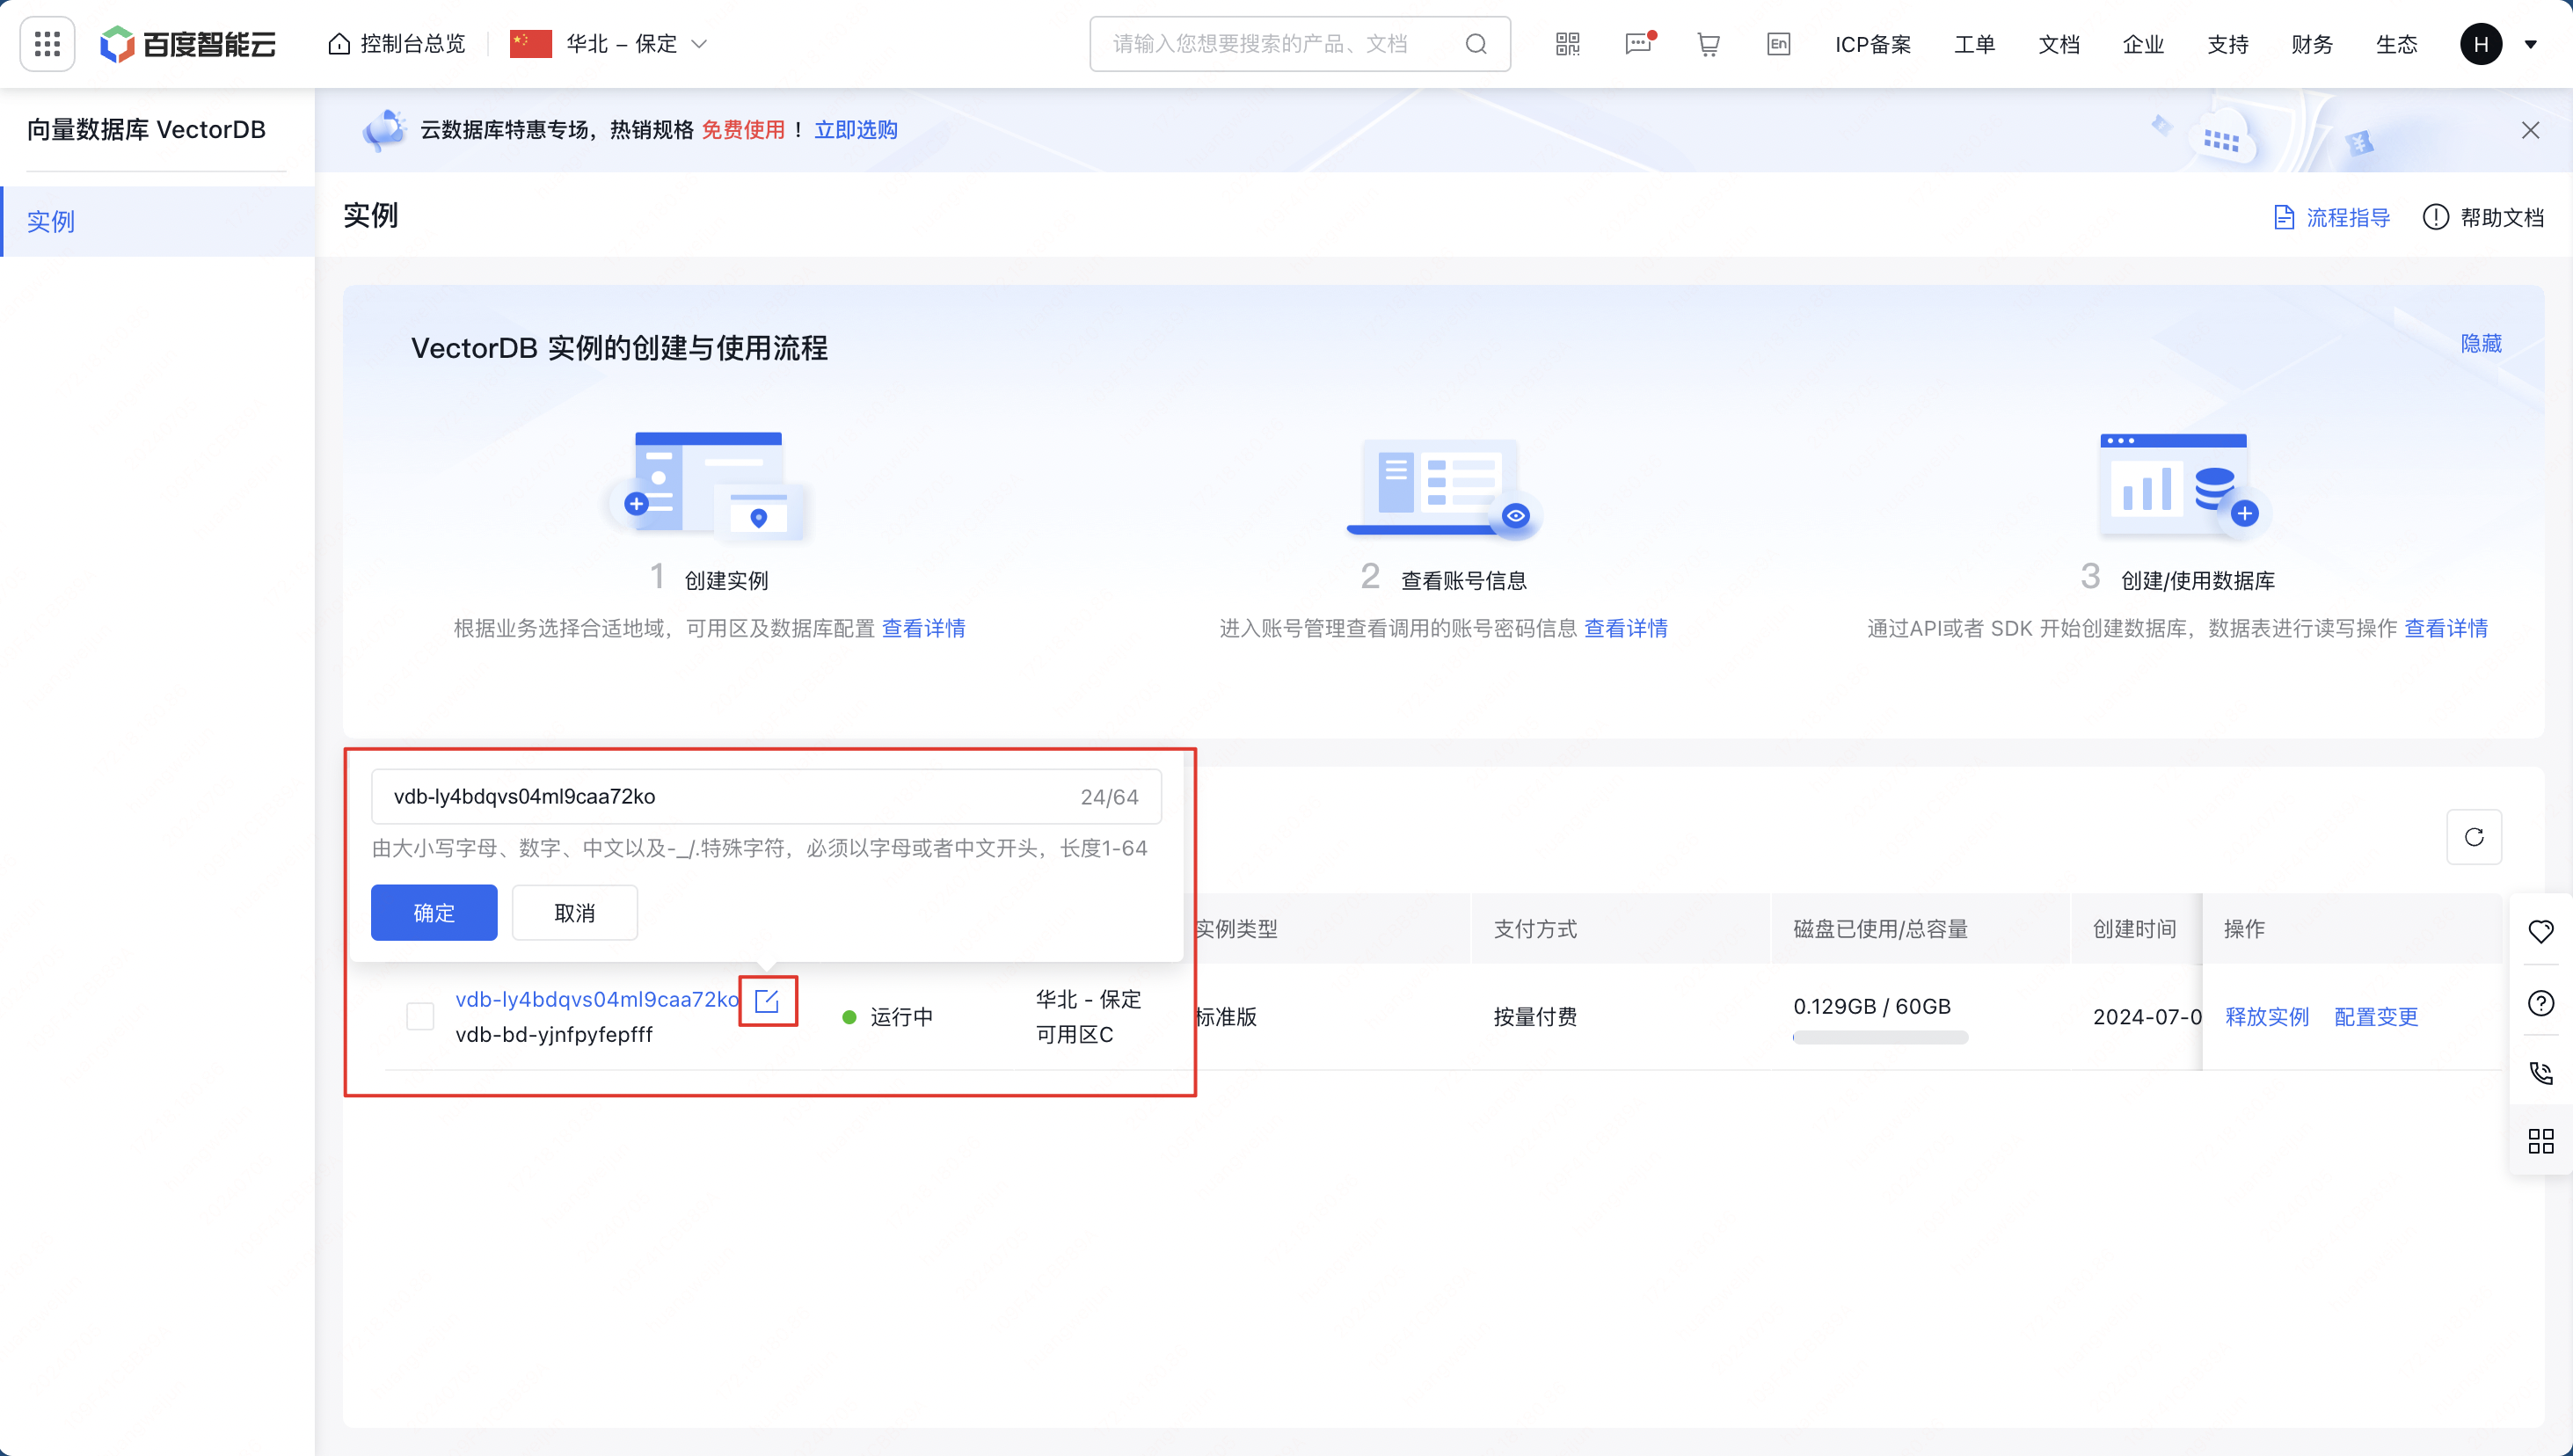Screen dimensions: 2573x1456
Task: Click the search magnifier icon
Action: click(1476, 44)
